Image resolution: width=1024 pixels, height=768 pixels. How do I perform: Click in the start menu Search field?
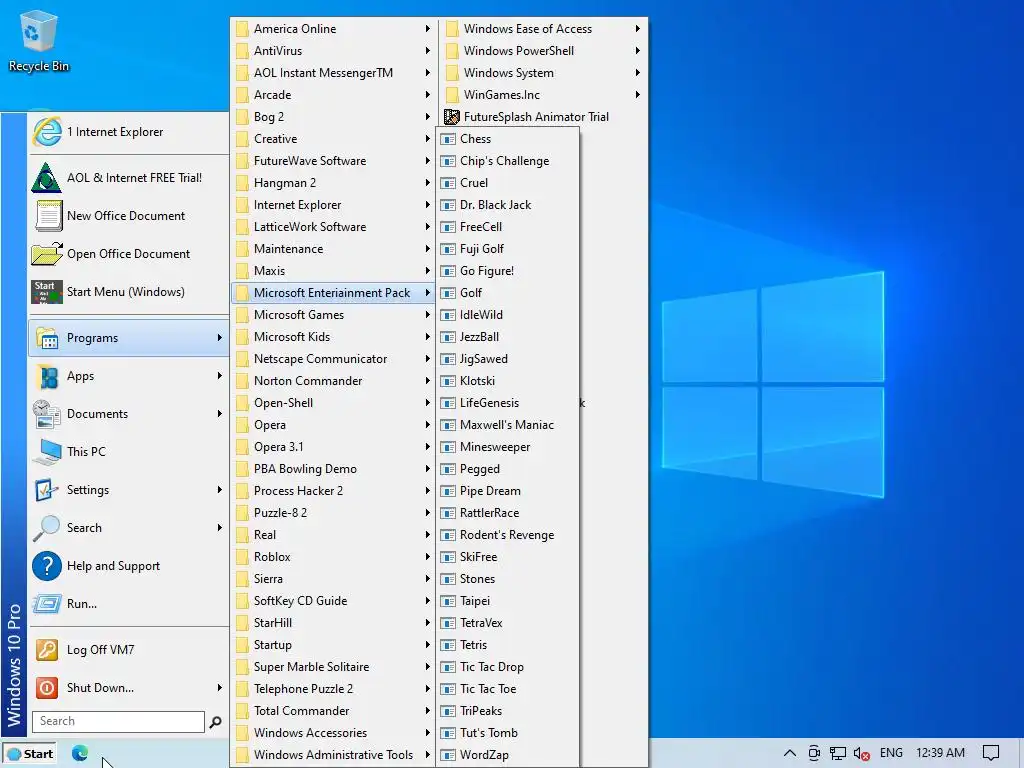[x=118, y=722]
